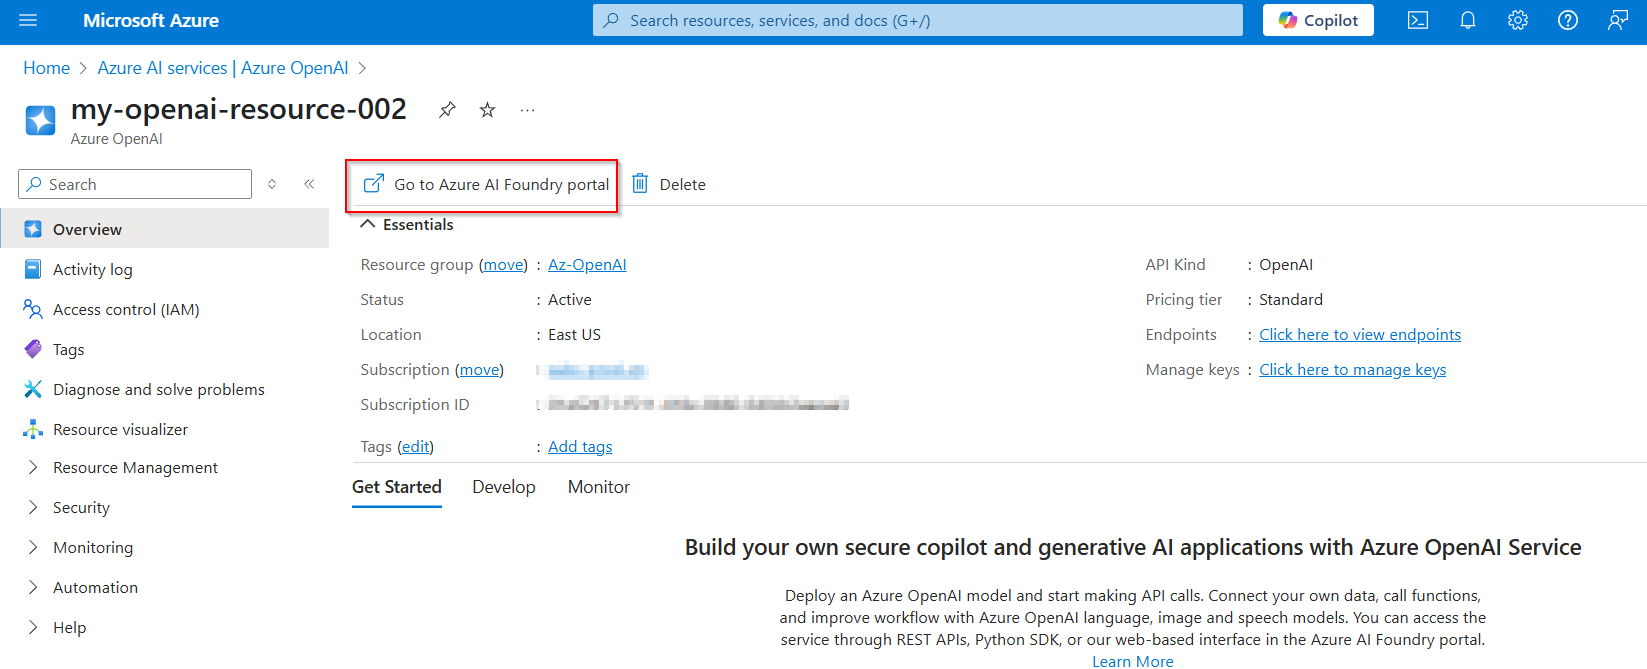Click the Delete button label
1647x669 pixels.
(x=683, y=184)
